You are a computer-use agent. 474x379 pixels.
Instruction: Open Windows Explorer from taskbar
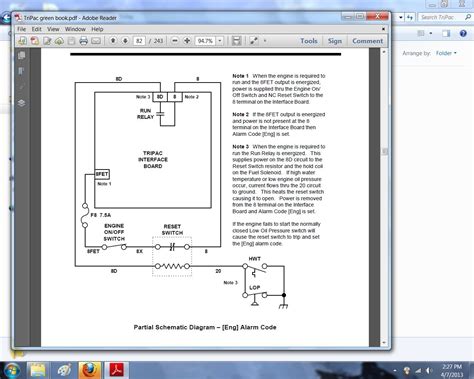click(x=38, y=370)
